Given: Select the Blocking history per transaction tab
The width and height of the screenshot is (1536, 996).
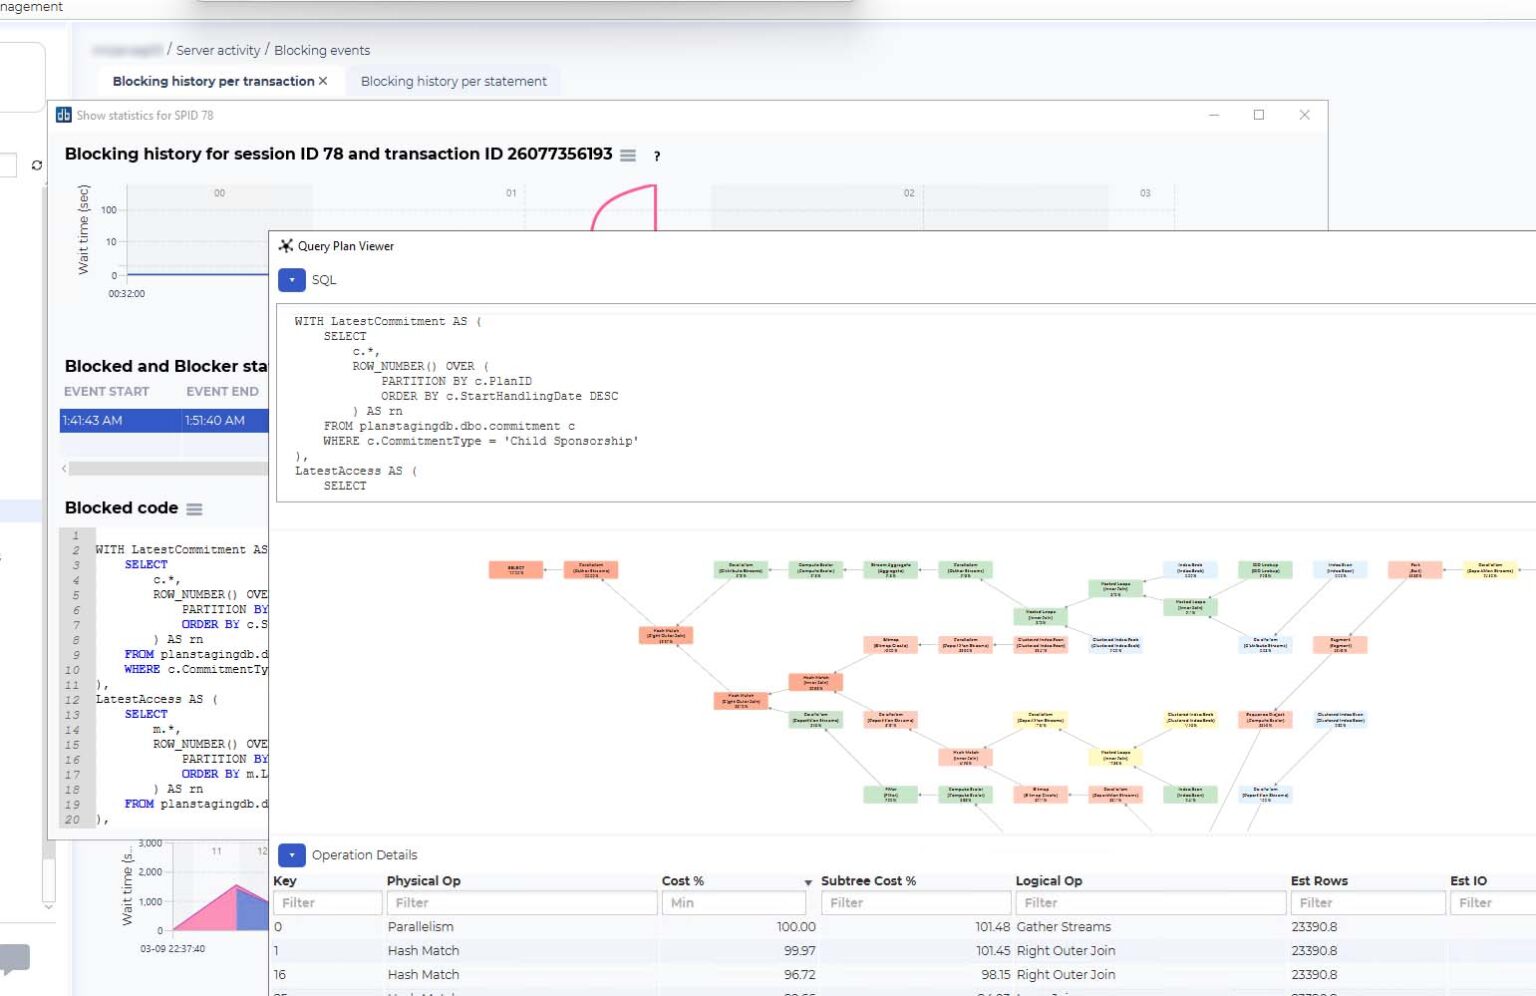Looking at the screenshot, I should pyautogui.click(x=213, y=81).
